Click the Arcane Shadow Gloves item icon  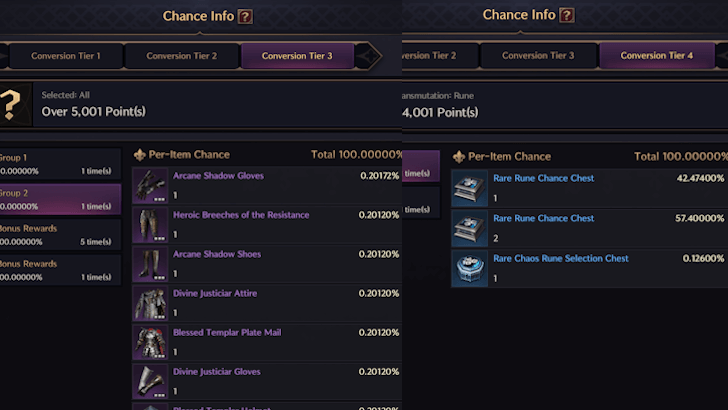[x=150, y=186]
